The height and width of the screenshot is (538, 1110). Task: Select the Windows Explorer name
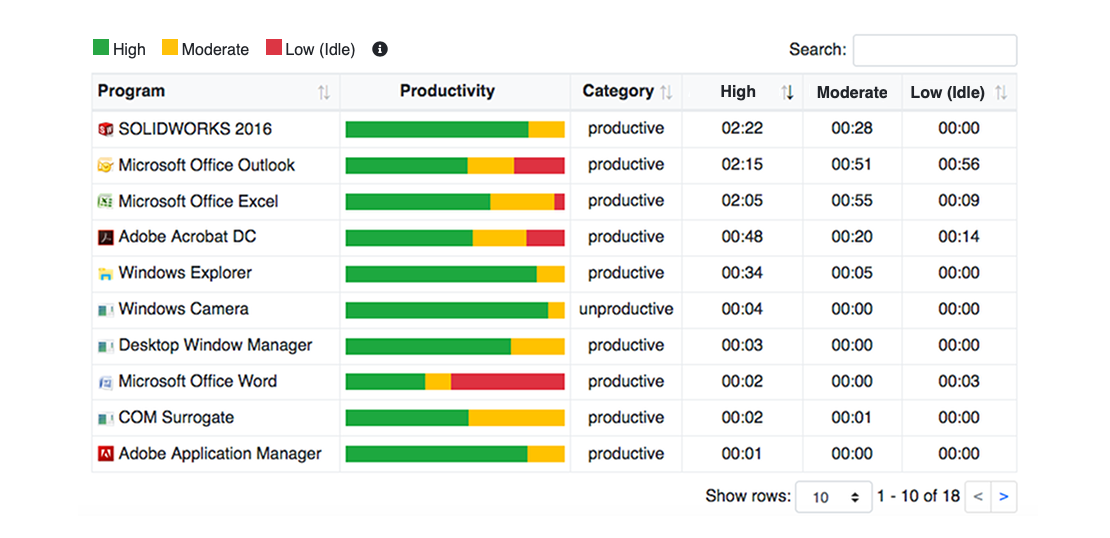click(185, 273)
